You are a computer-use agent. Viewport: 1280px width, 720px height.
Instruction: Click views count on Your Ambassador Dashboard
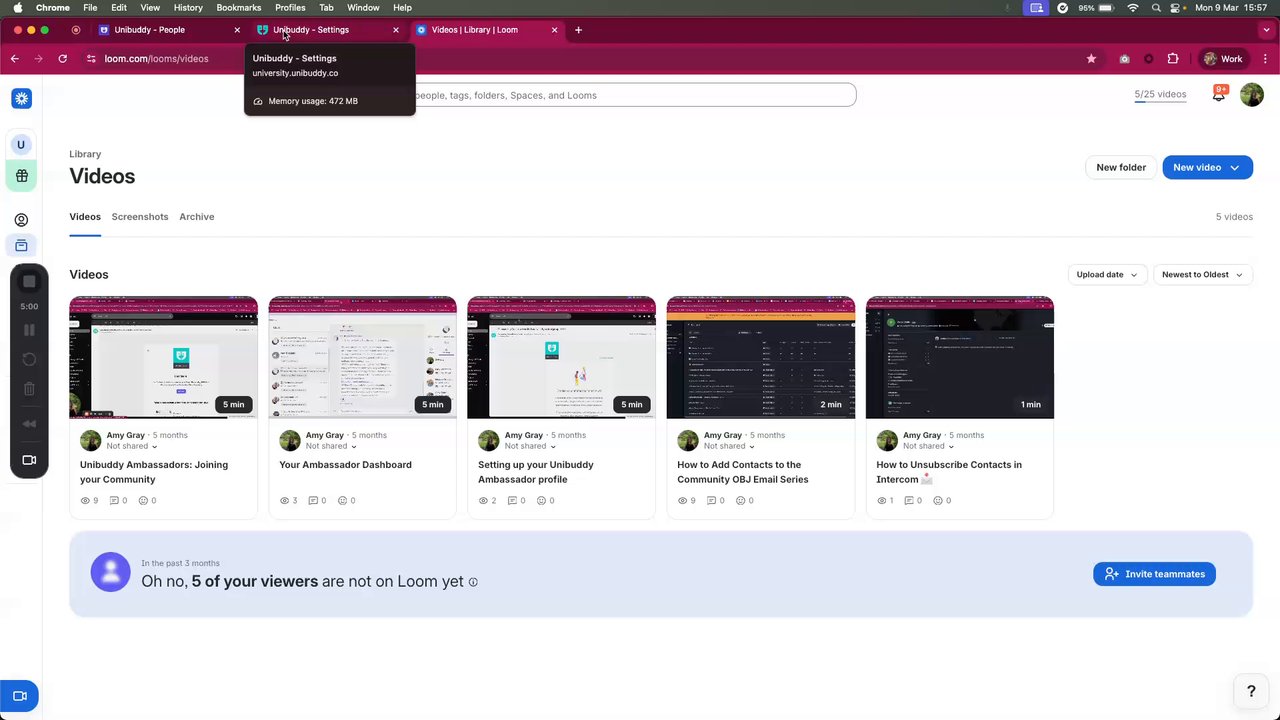click(x=288, y=501)
